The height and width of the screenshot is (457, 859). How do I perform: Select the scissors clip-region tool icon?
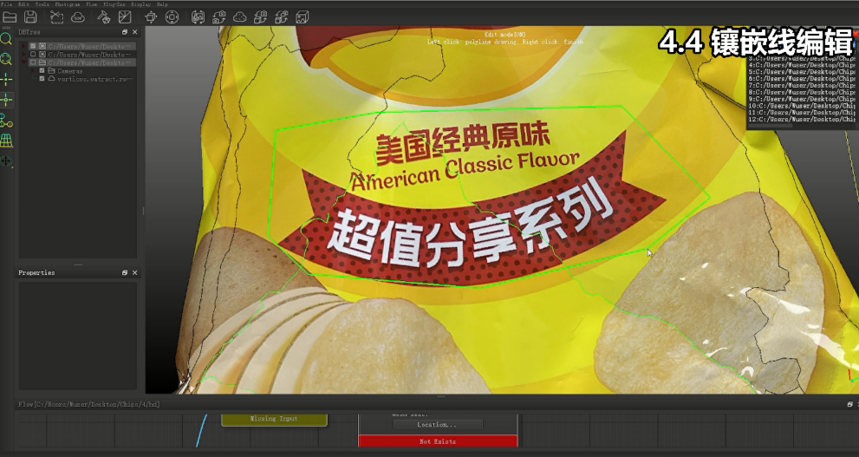click(x=56, y=17)
